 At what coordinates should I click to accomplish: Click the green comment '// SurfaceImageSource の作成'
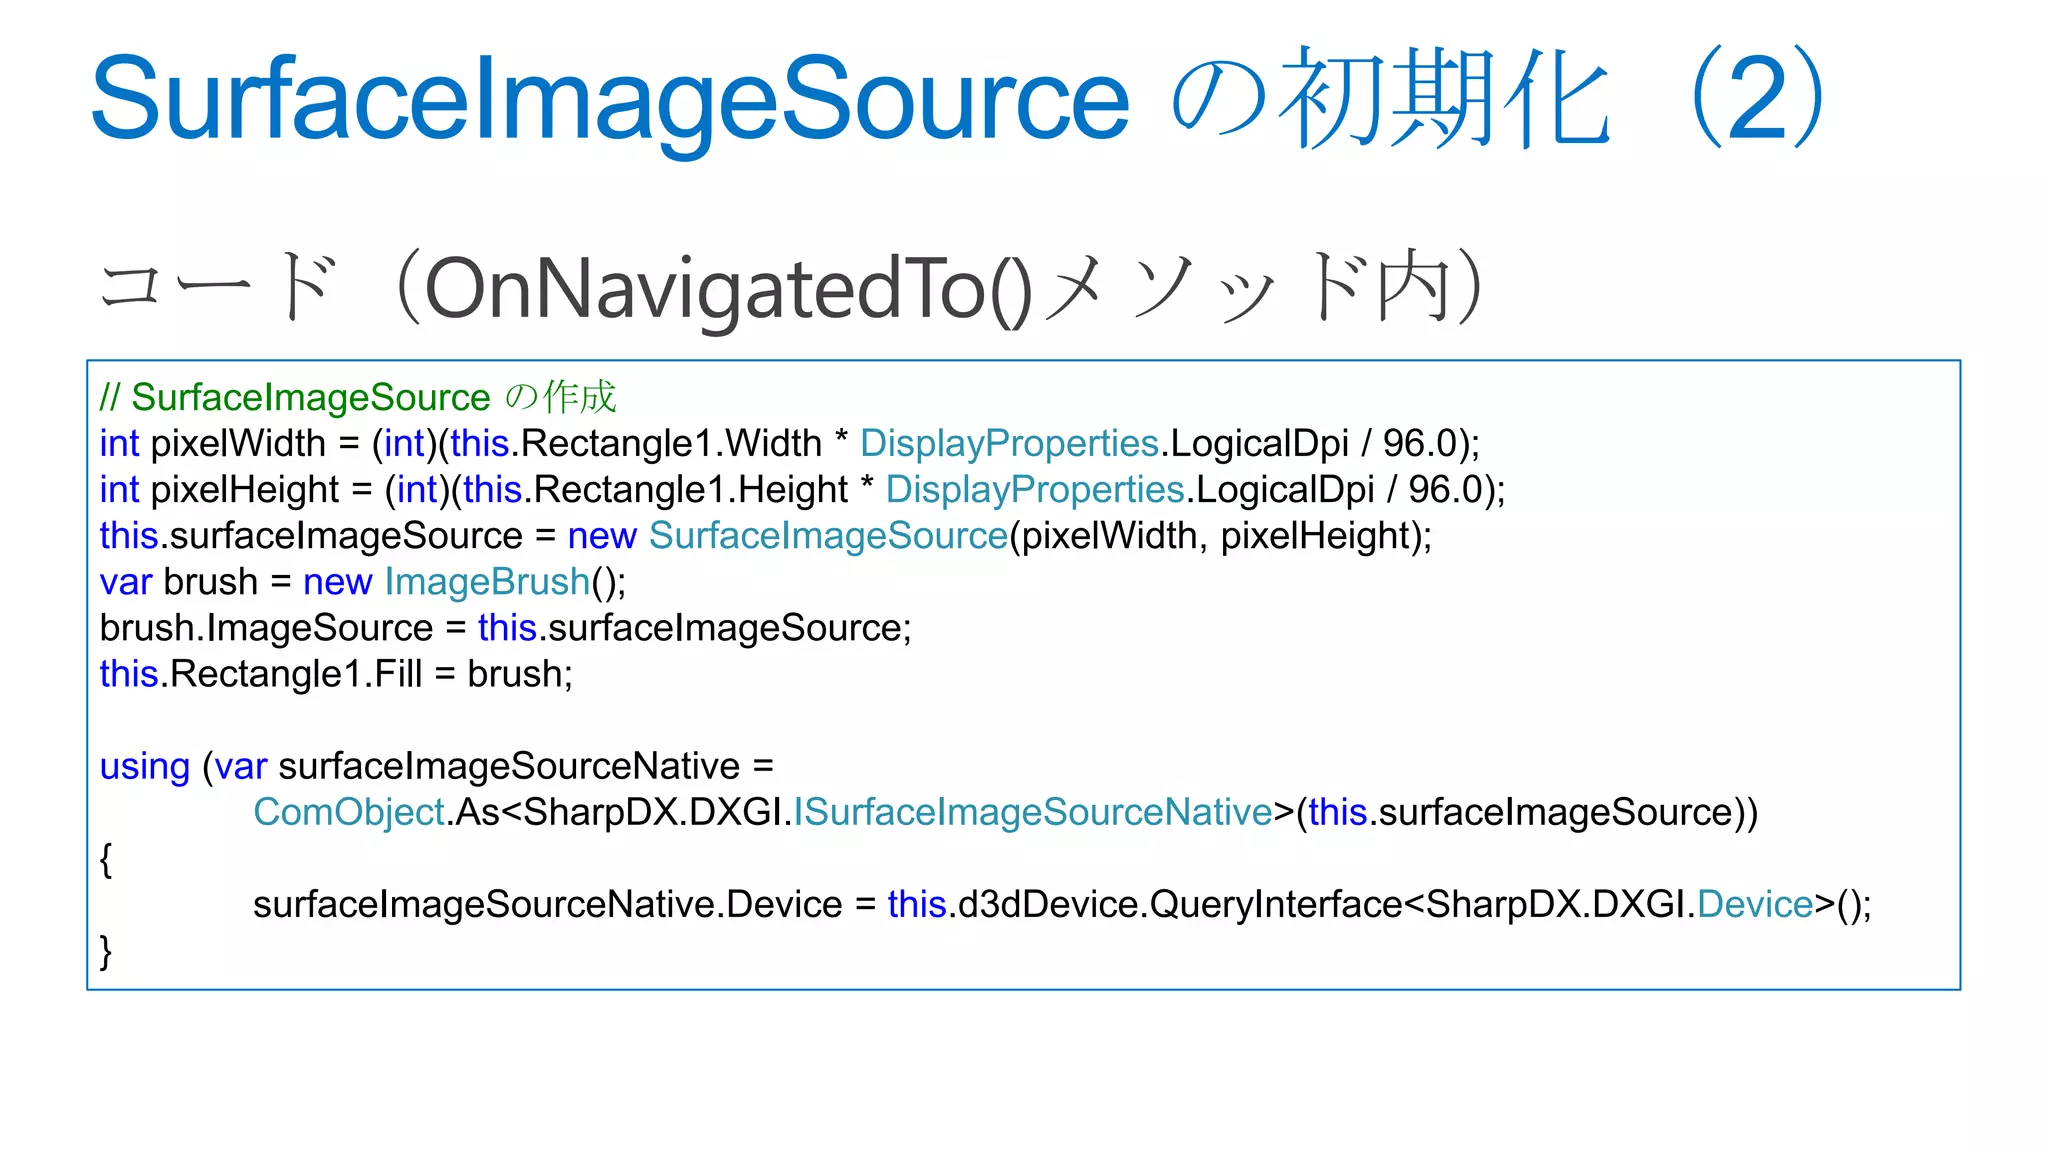pyautogui.click(x=358, y=397)
